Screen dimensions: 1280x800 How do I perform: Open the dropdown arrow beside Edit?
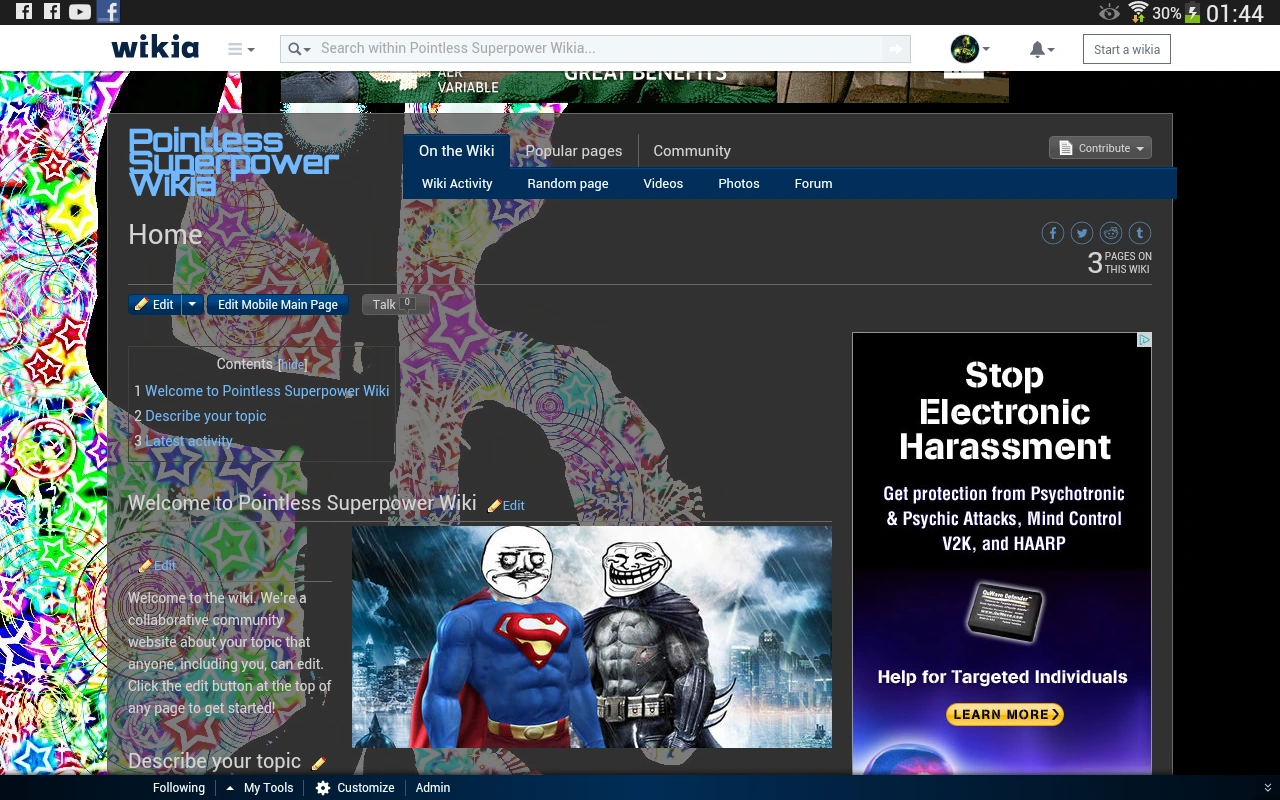click(192, 304)
